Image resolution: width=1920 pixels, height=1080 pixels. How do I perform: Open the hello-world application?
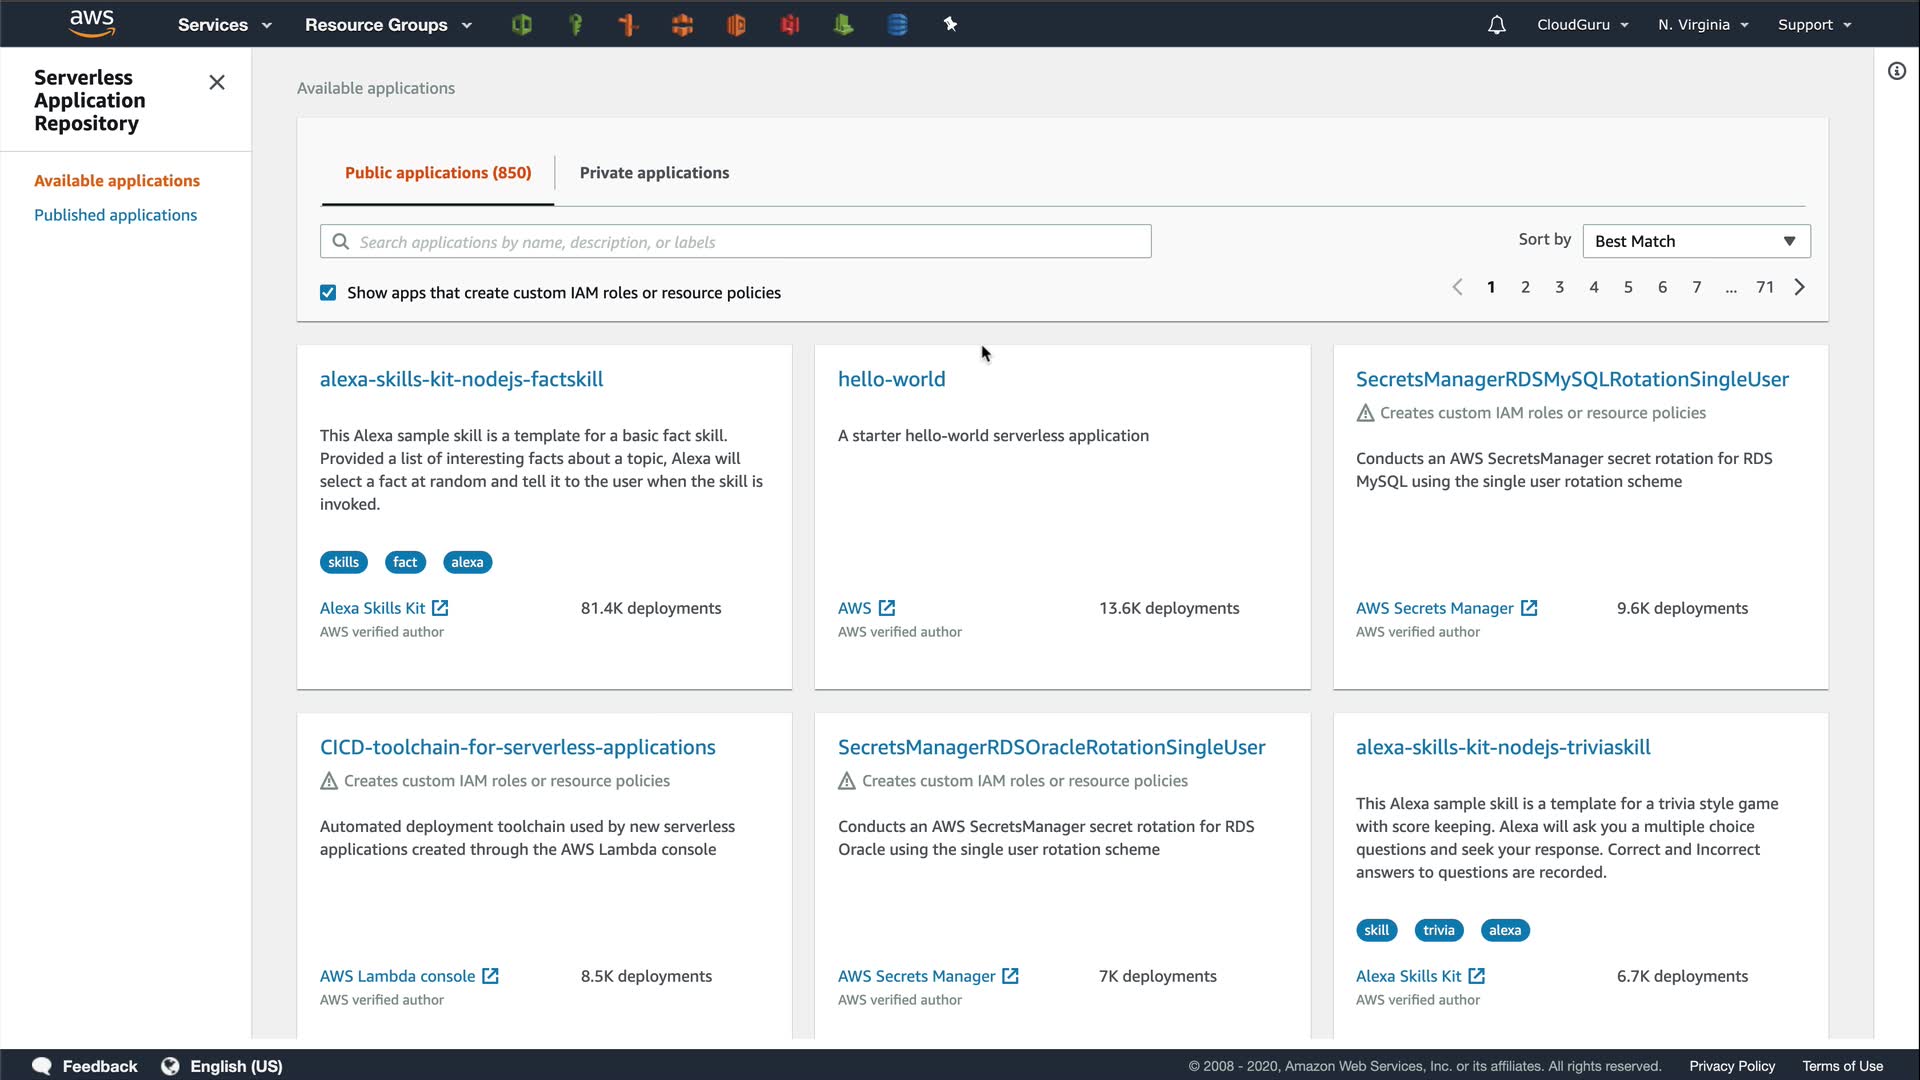[891, 379]
